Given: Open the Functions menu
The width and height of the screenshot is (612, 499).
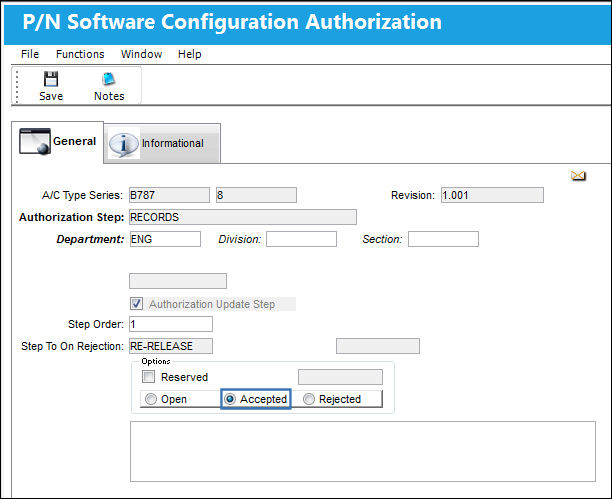Looking at the screenshot, I should pos(80,54).
